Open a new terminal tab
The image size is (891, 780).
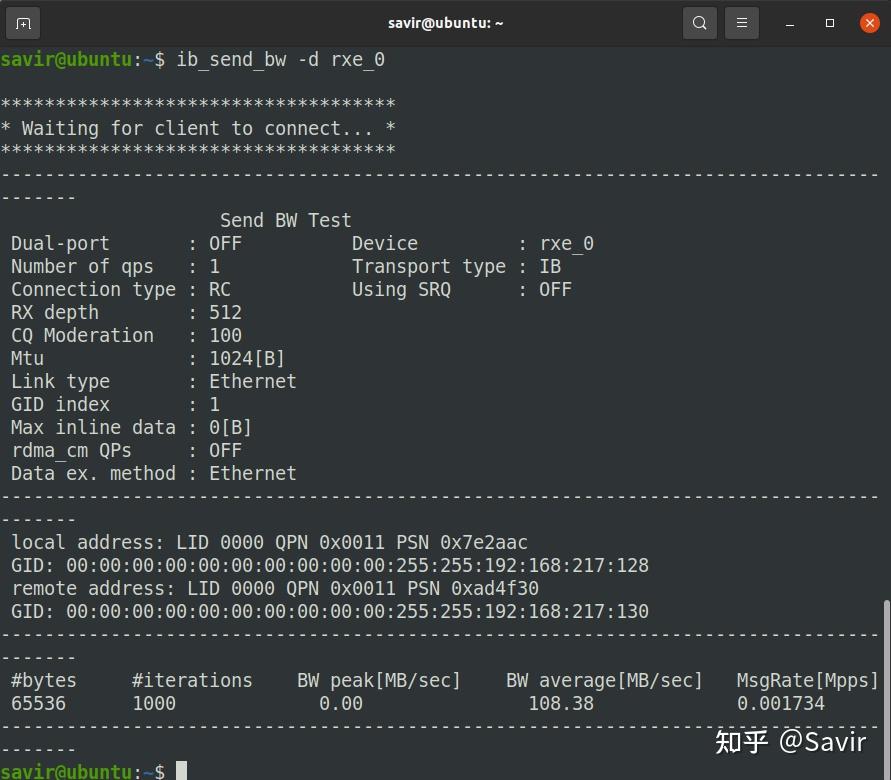(x=23, y=23)
